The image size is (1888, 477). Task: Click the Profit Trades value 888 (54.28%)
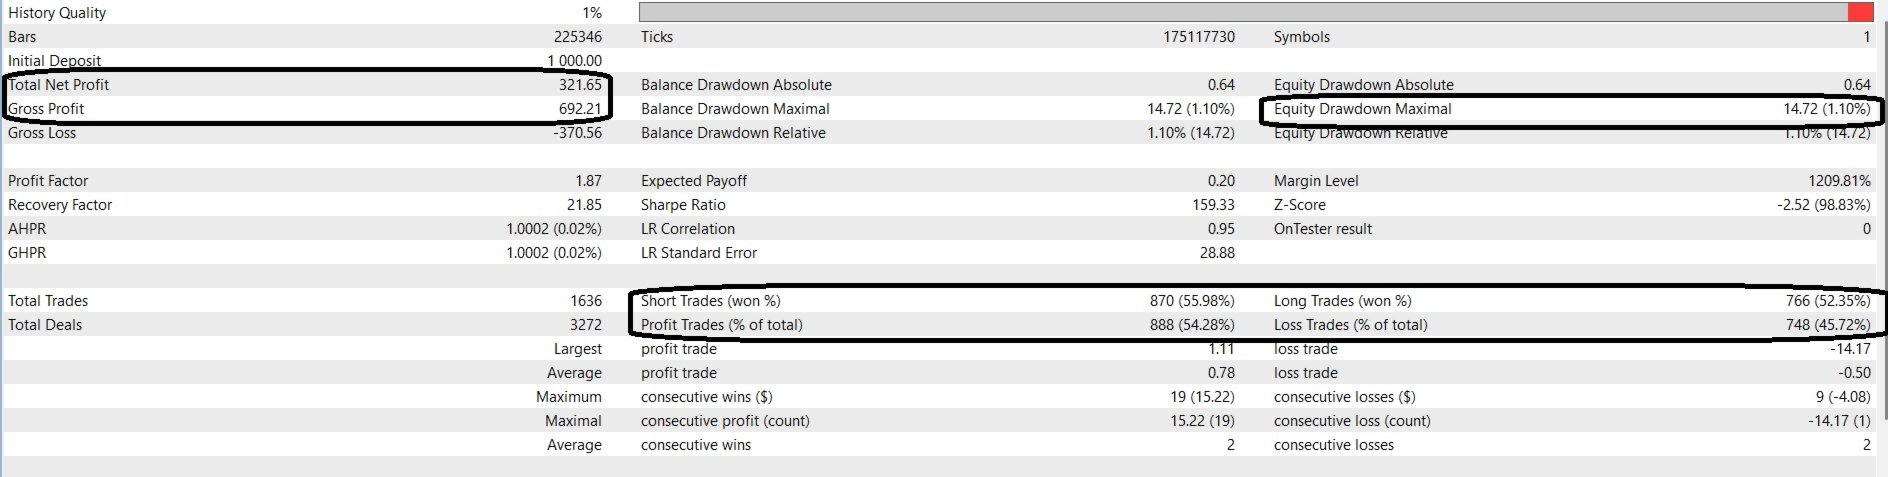1191,325
